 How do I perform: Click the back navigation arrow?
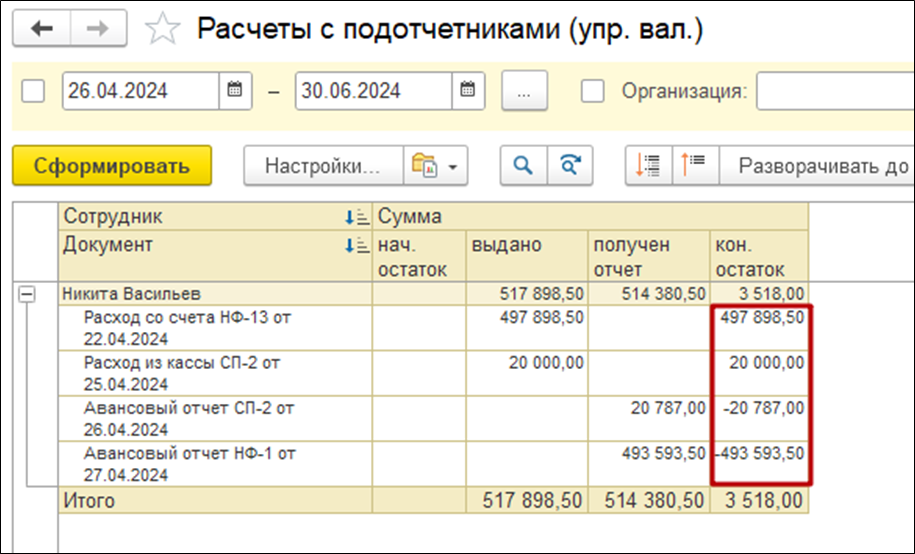(42, 29)
